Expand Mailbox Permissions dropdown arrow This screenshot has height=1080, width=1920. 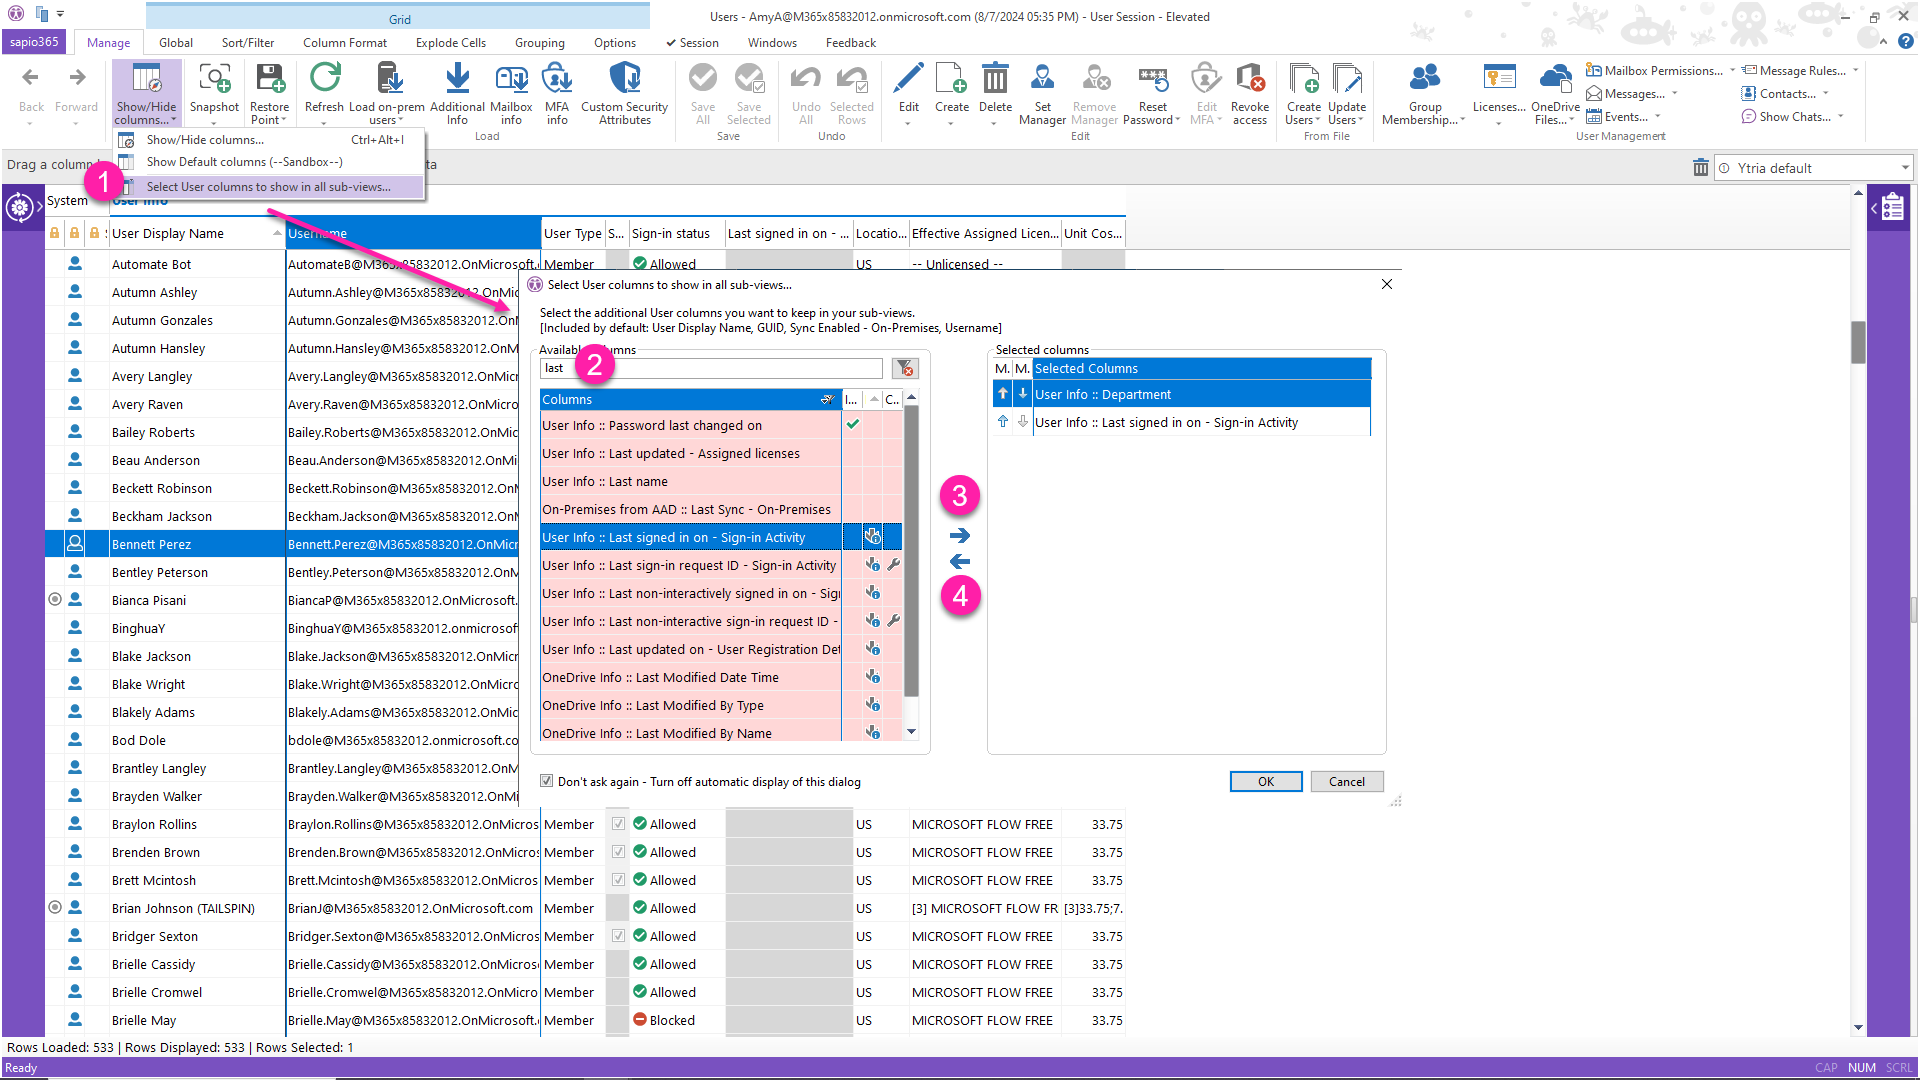click(x=1732, y=70)
